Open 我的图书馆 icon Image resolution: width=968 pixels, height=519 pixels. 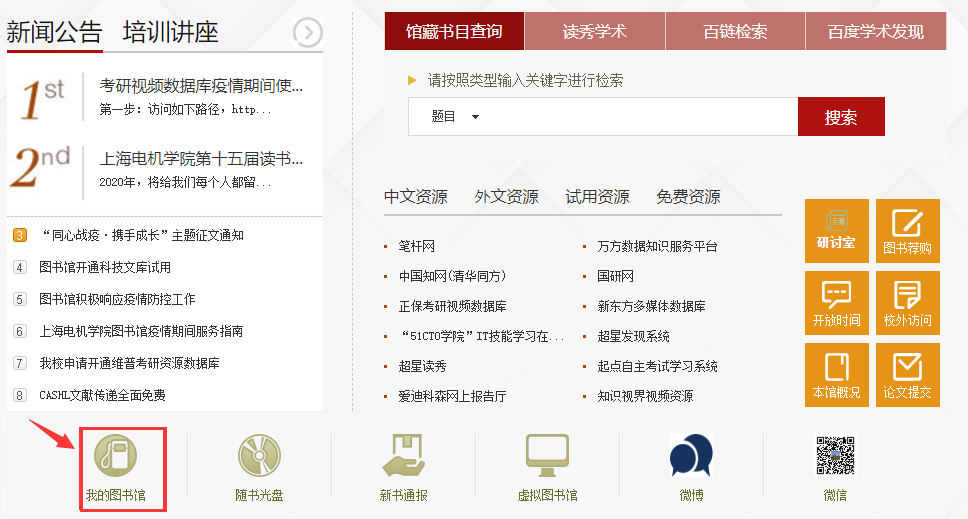(x=115, y=457)
